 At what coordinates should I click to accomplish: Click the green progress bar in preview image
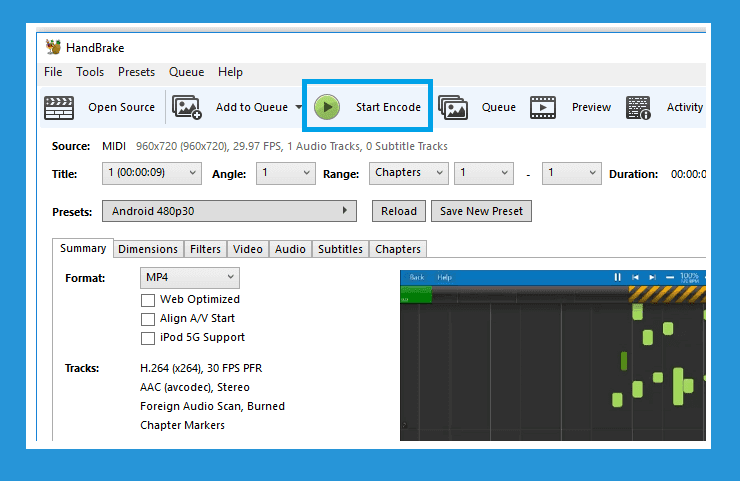[416, 295]
